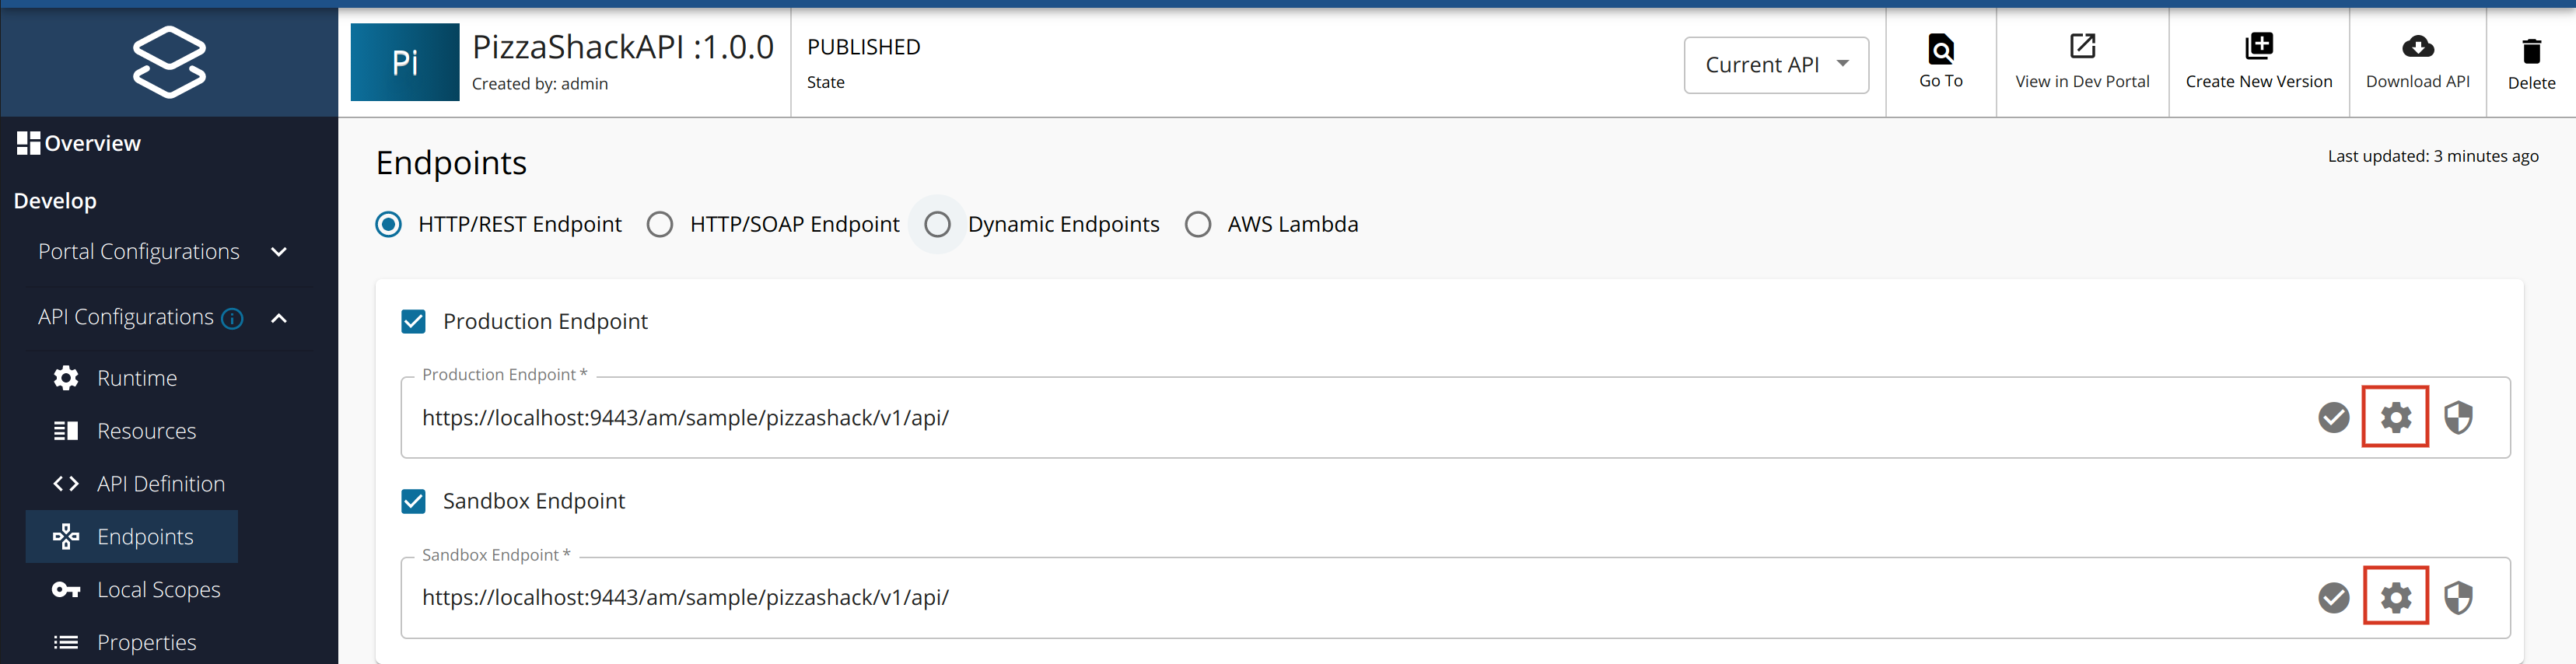The width and height of the screenshot is (2576, 664).
Task: Click the Delete trash icon
Action: (x=2531, y=51)
